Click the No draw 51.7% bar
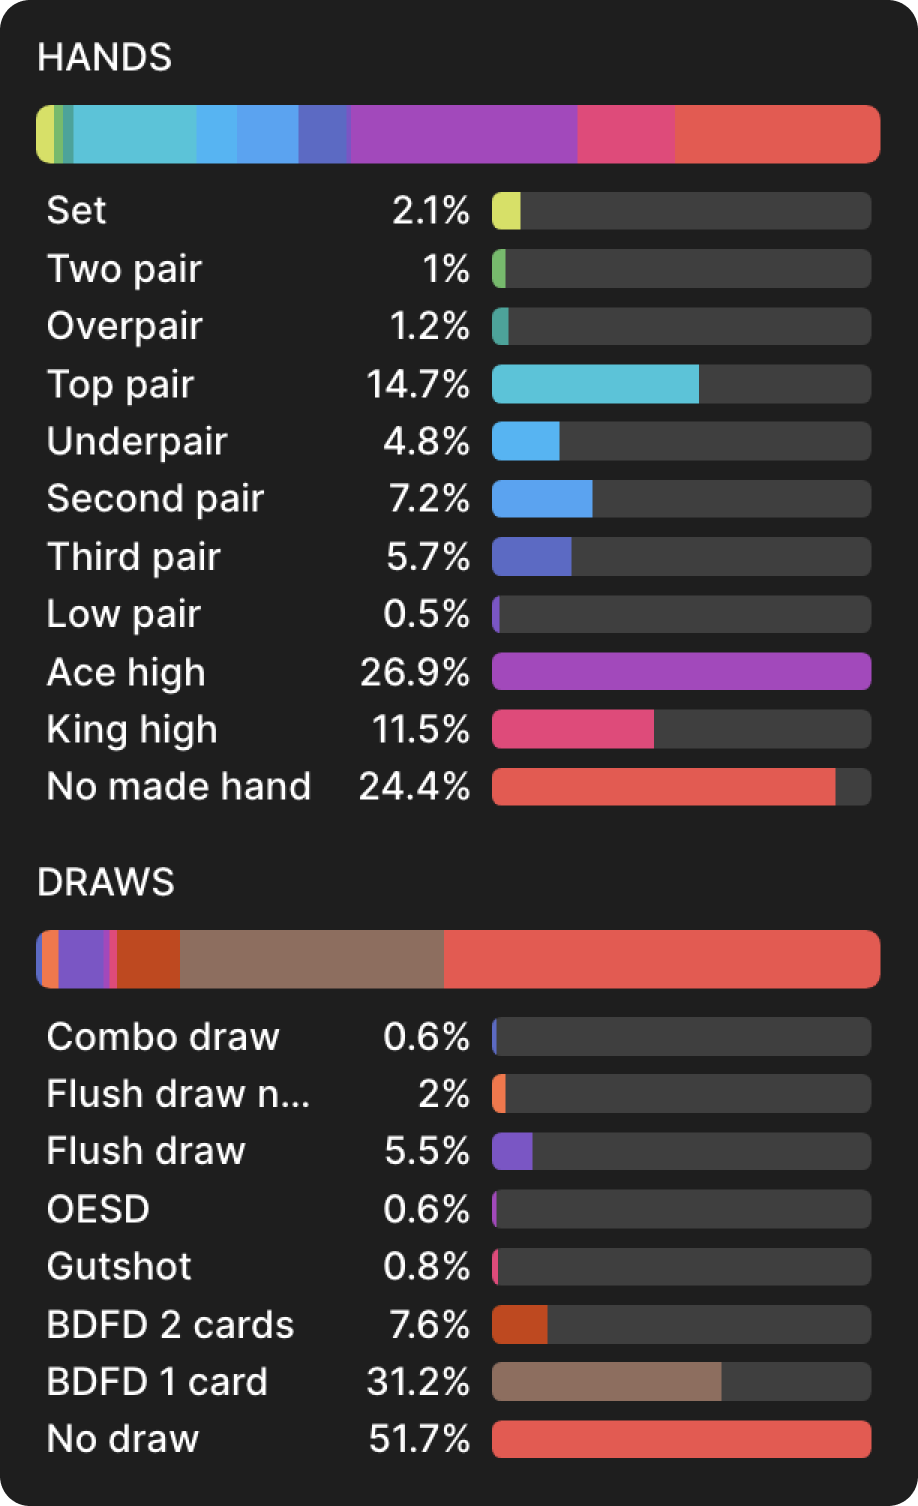Viewport: 918px width, 1506px height. tap(681, 1440)
